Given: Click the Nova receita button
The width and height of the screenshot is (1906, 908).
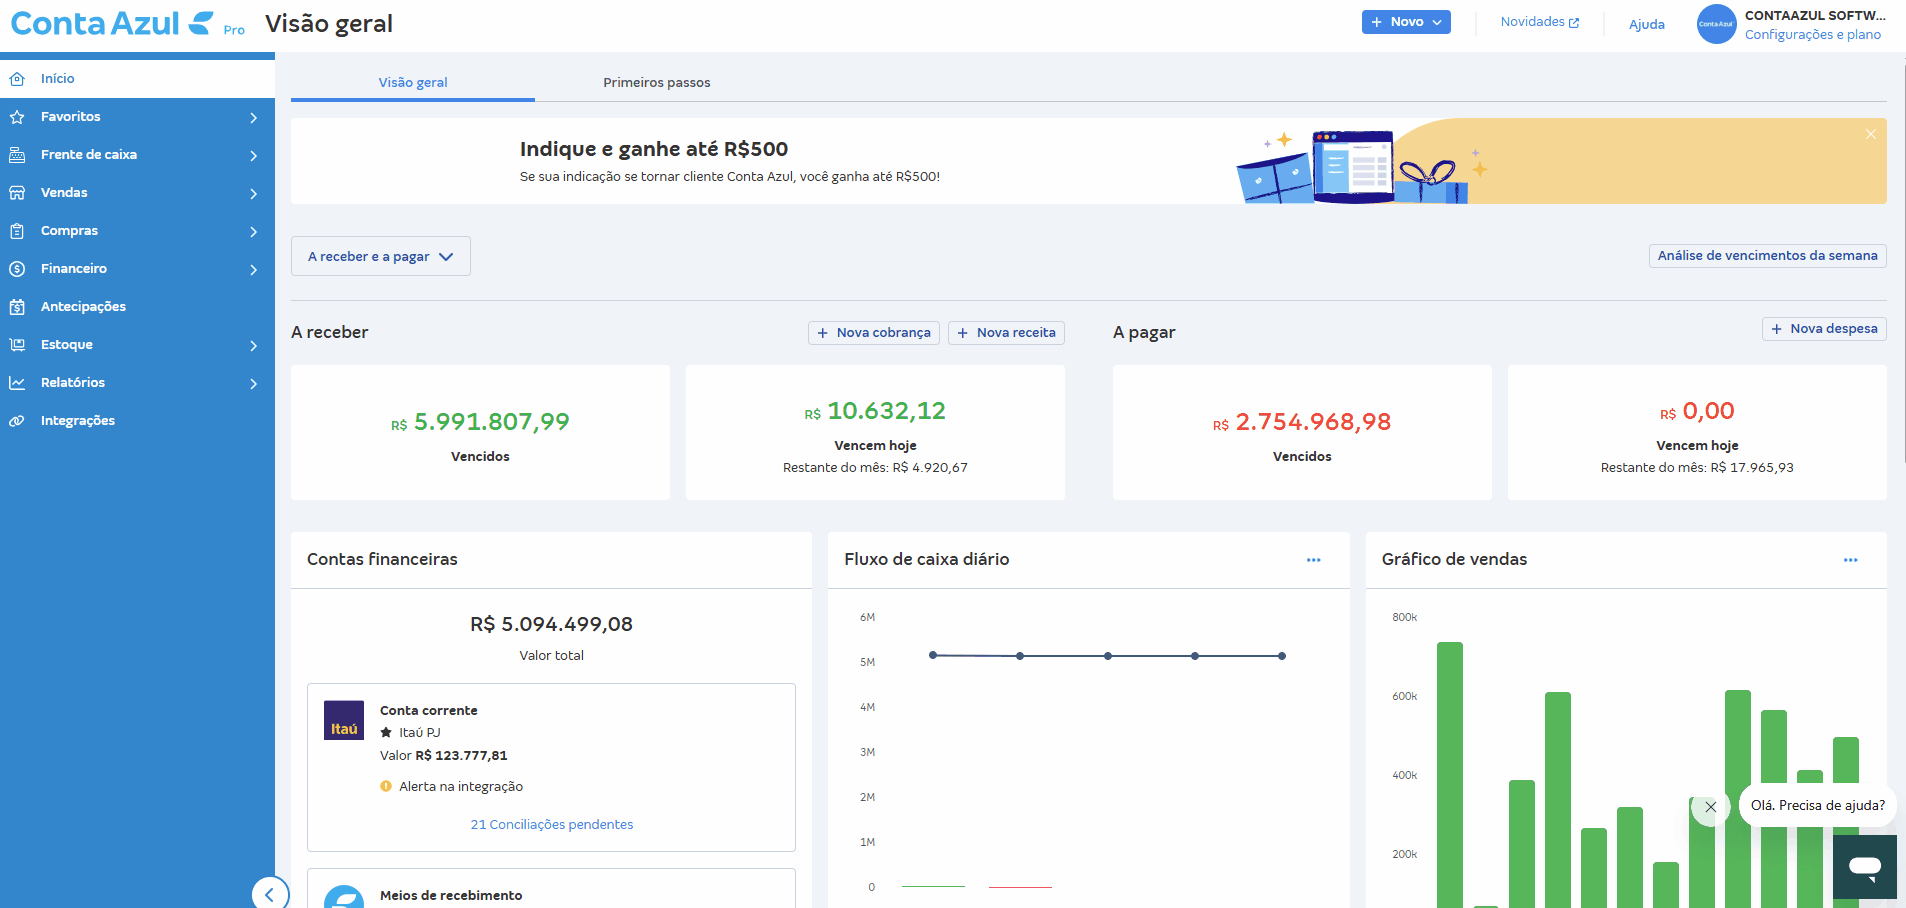Looking at the screenshot, I should pos(1006,333).
